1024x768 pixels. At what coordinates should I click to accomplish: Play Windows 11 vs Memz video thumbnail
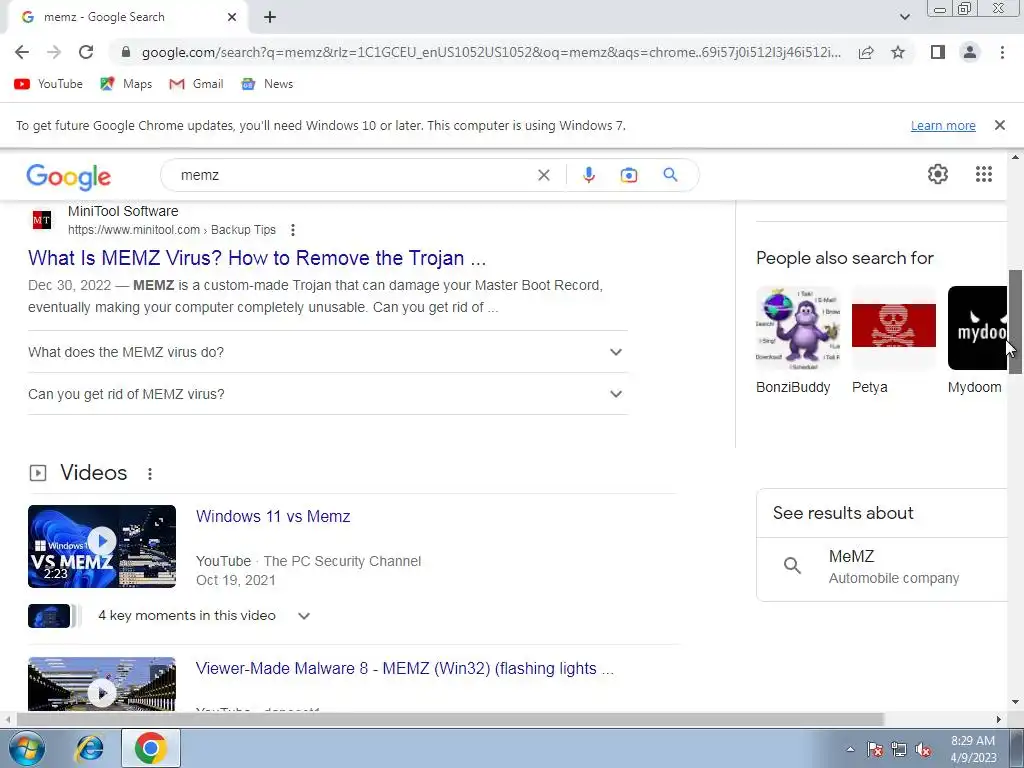point(102,546)
